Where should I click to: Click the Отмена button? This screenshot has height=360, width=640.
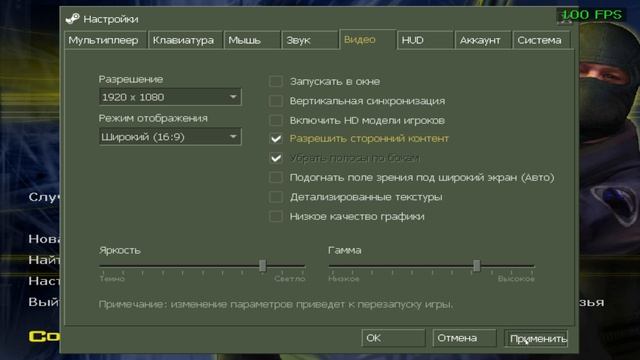click(x=464, y=338)
